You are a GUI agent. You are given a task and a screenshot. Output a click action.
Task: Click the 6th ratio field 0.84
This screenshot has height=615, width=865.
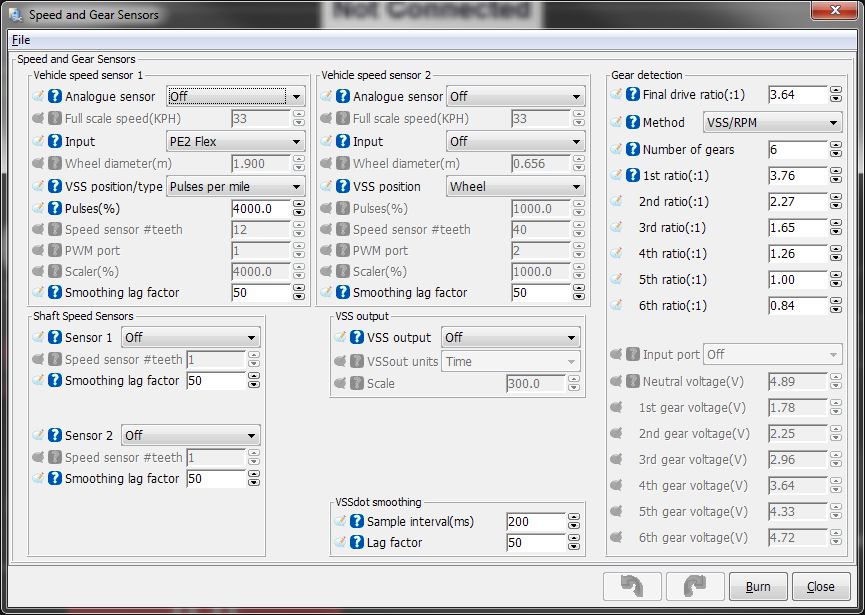pos(798,305)
